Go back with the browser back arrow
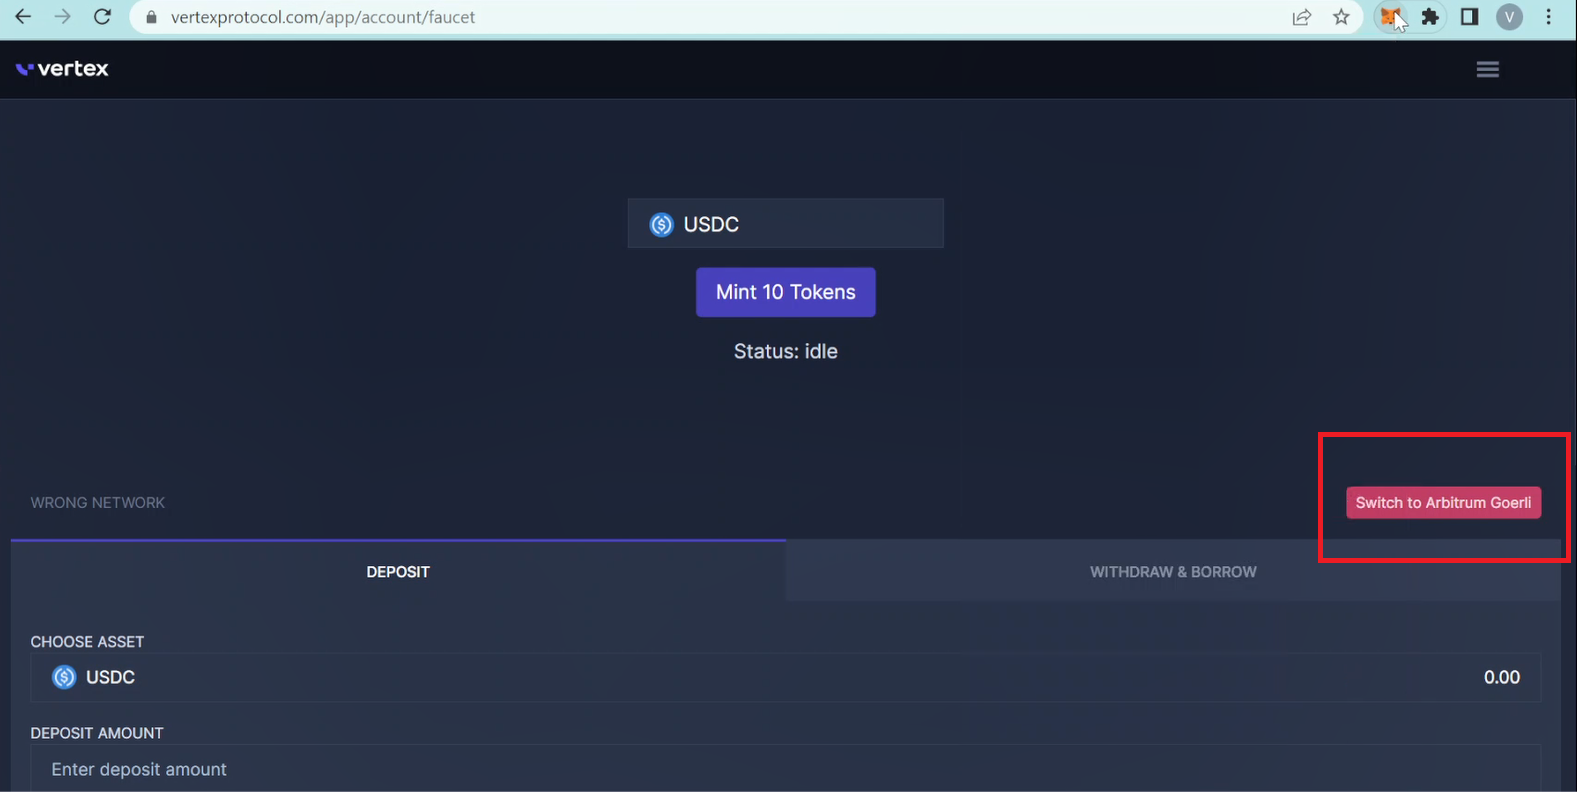1577x793 pixels. pos(22,17)
